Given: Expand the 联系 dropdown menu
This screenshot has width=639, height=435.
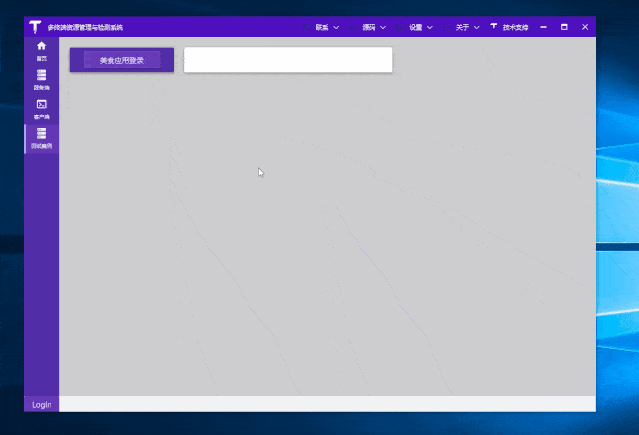Looking at the screenshot, I should (322, 27).
